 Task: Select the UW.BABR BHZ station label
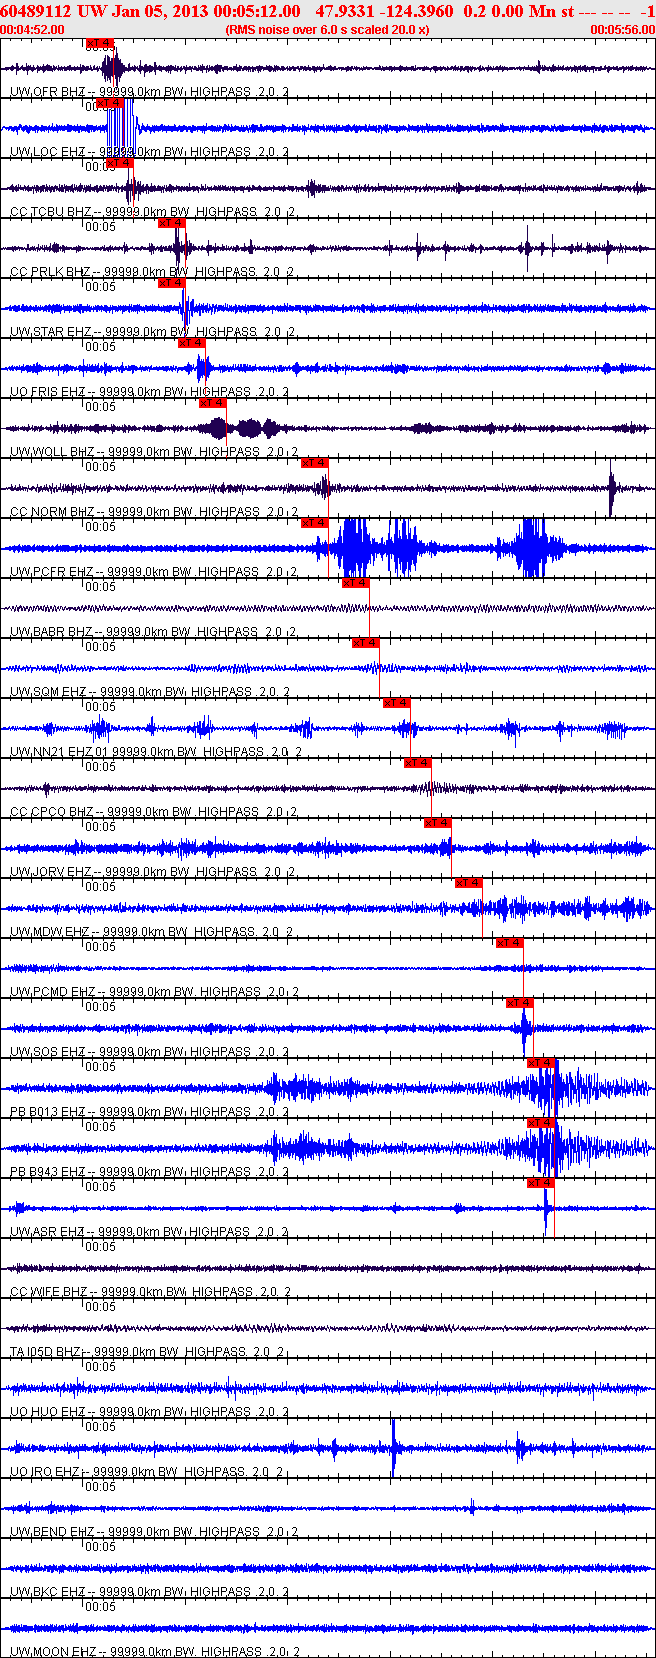pos(153,632)
